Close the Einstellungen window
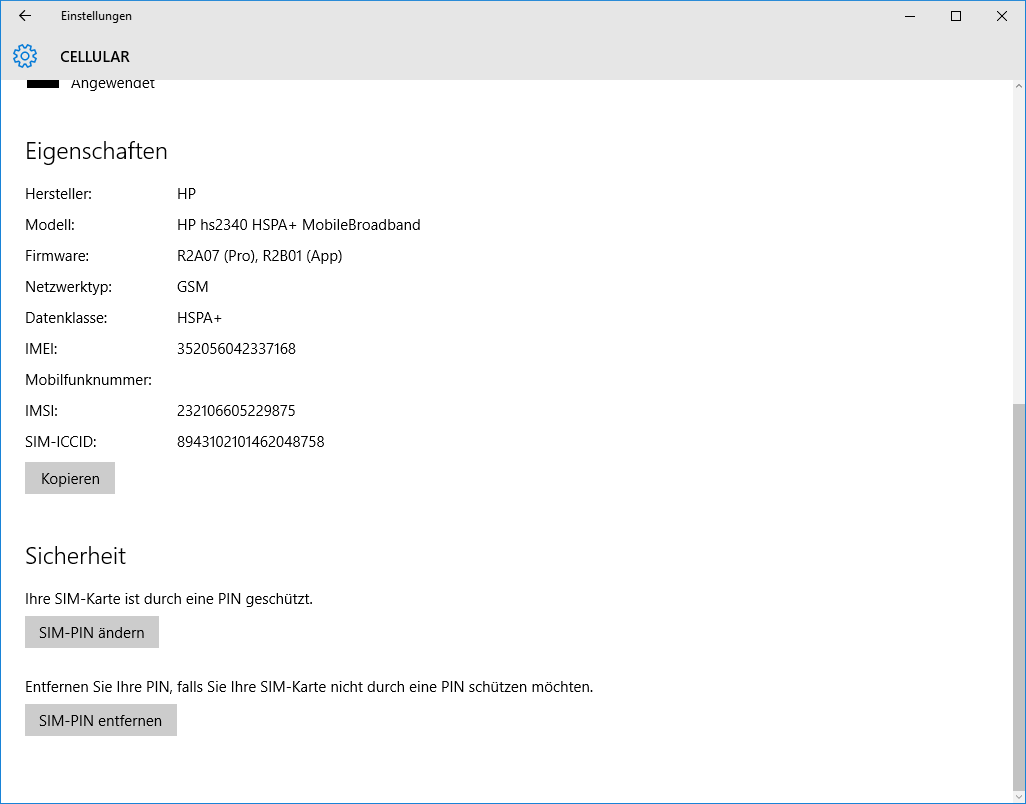1026x804 pixels. coord(1001,16)
